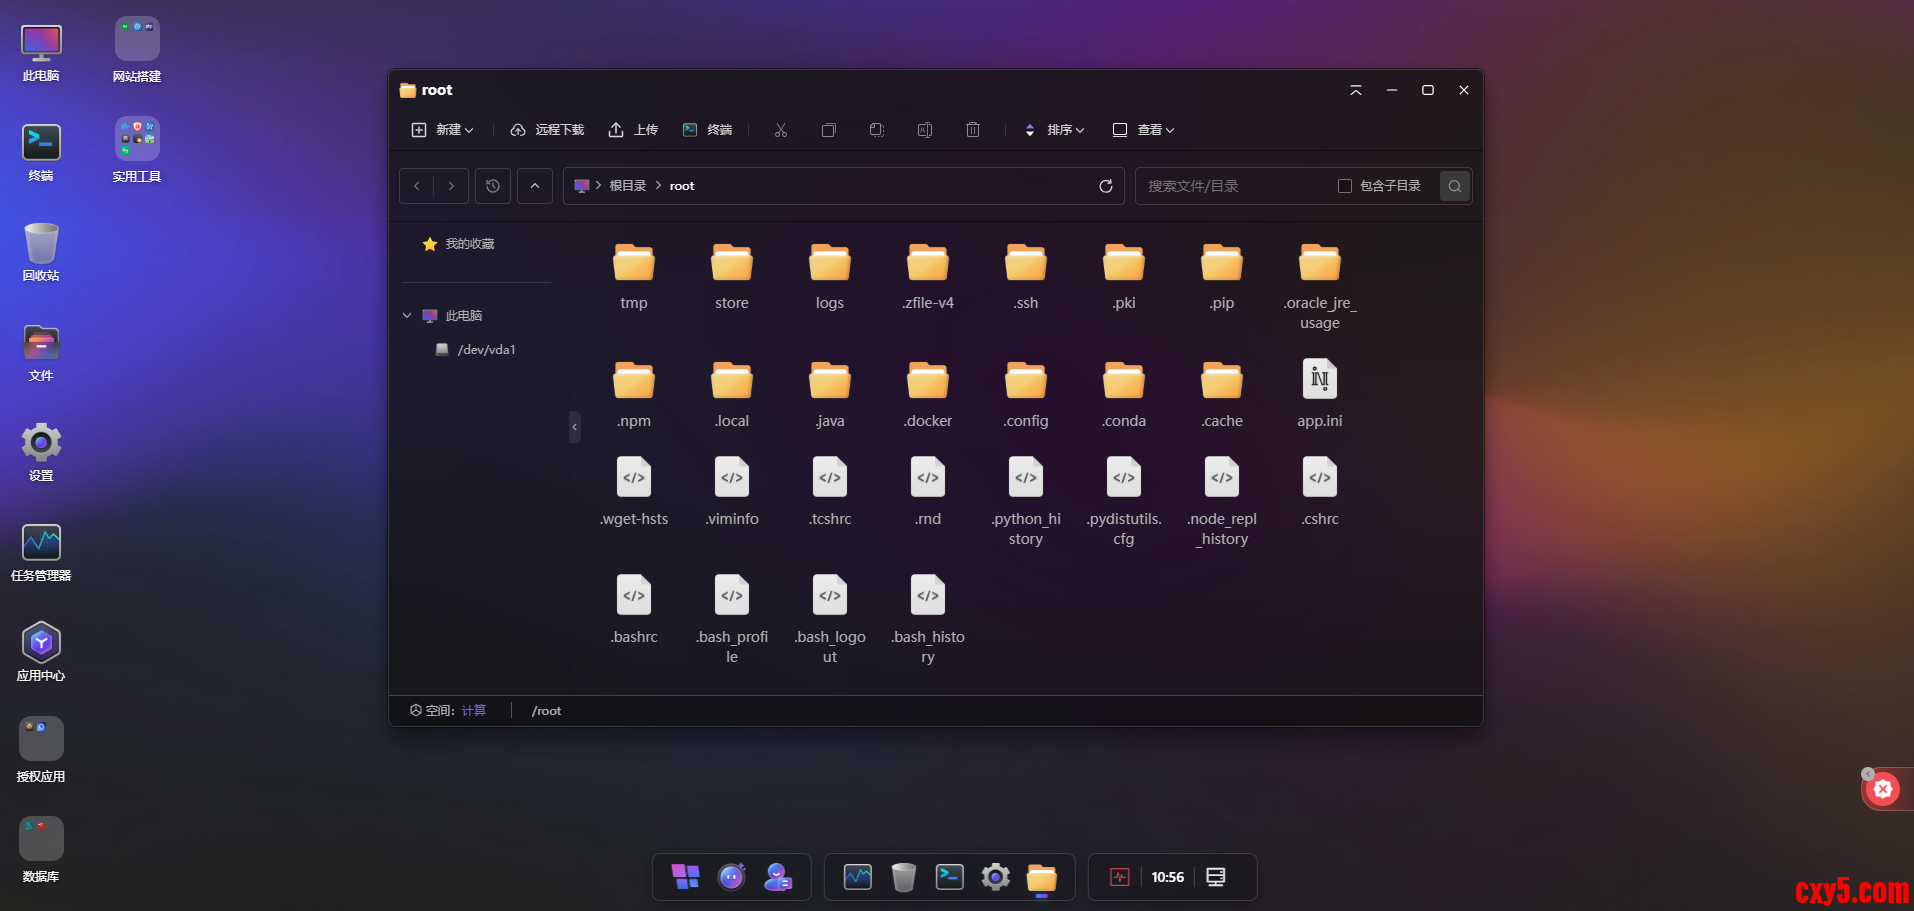Refresh the current directory listing
The image size is (1914, 911).
pos(1105,186)
